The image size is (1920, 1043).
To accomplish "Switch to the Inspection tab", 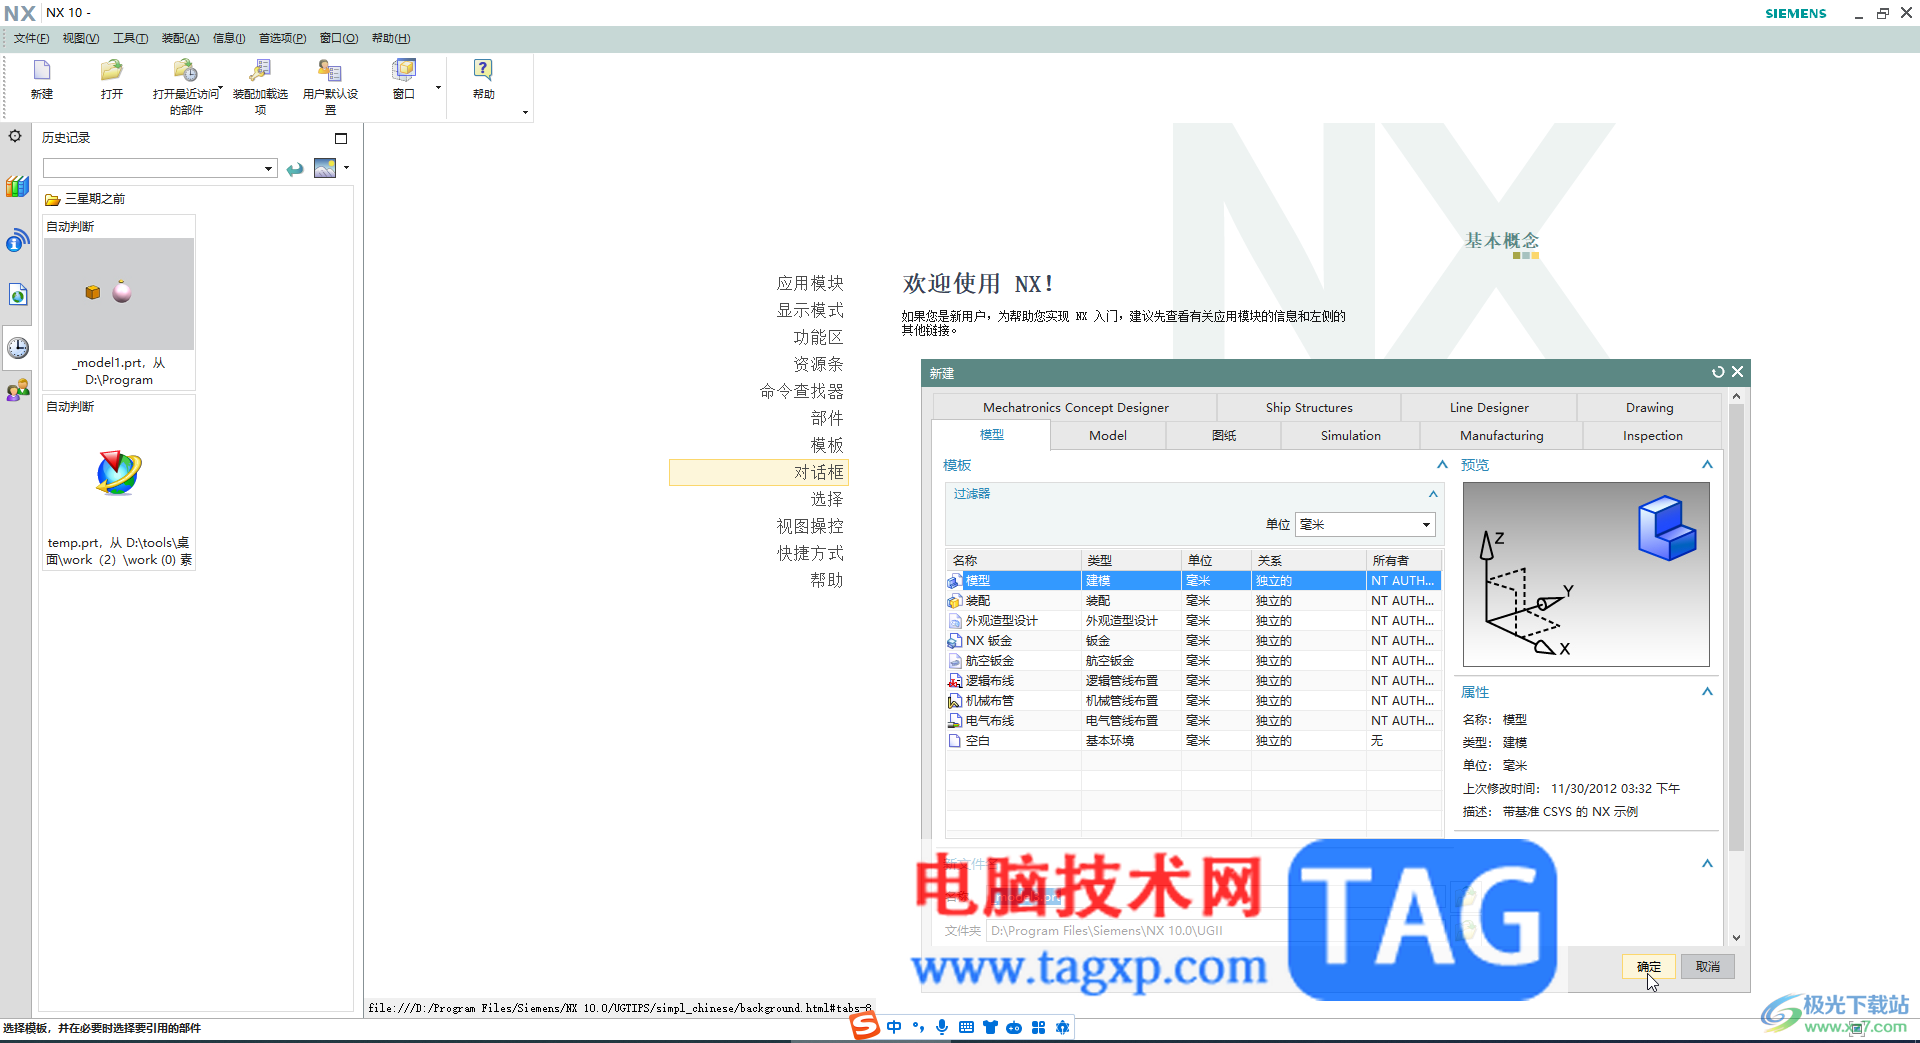I will pyautogui.click(x=1653, y=435).
